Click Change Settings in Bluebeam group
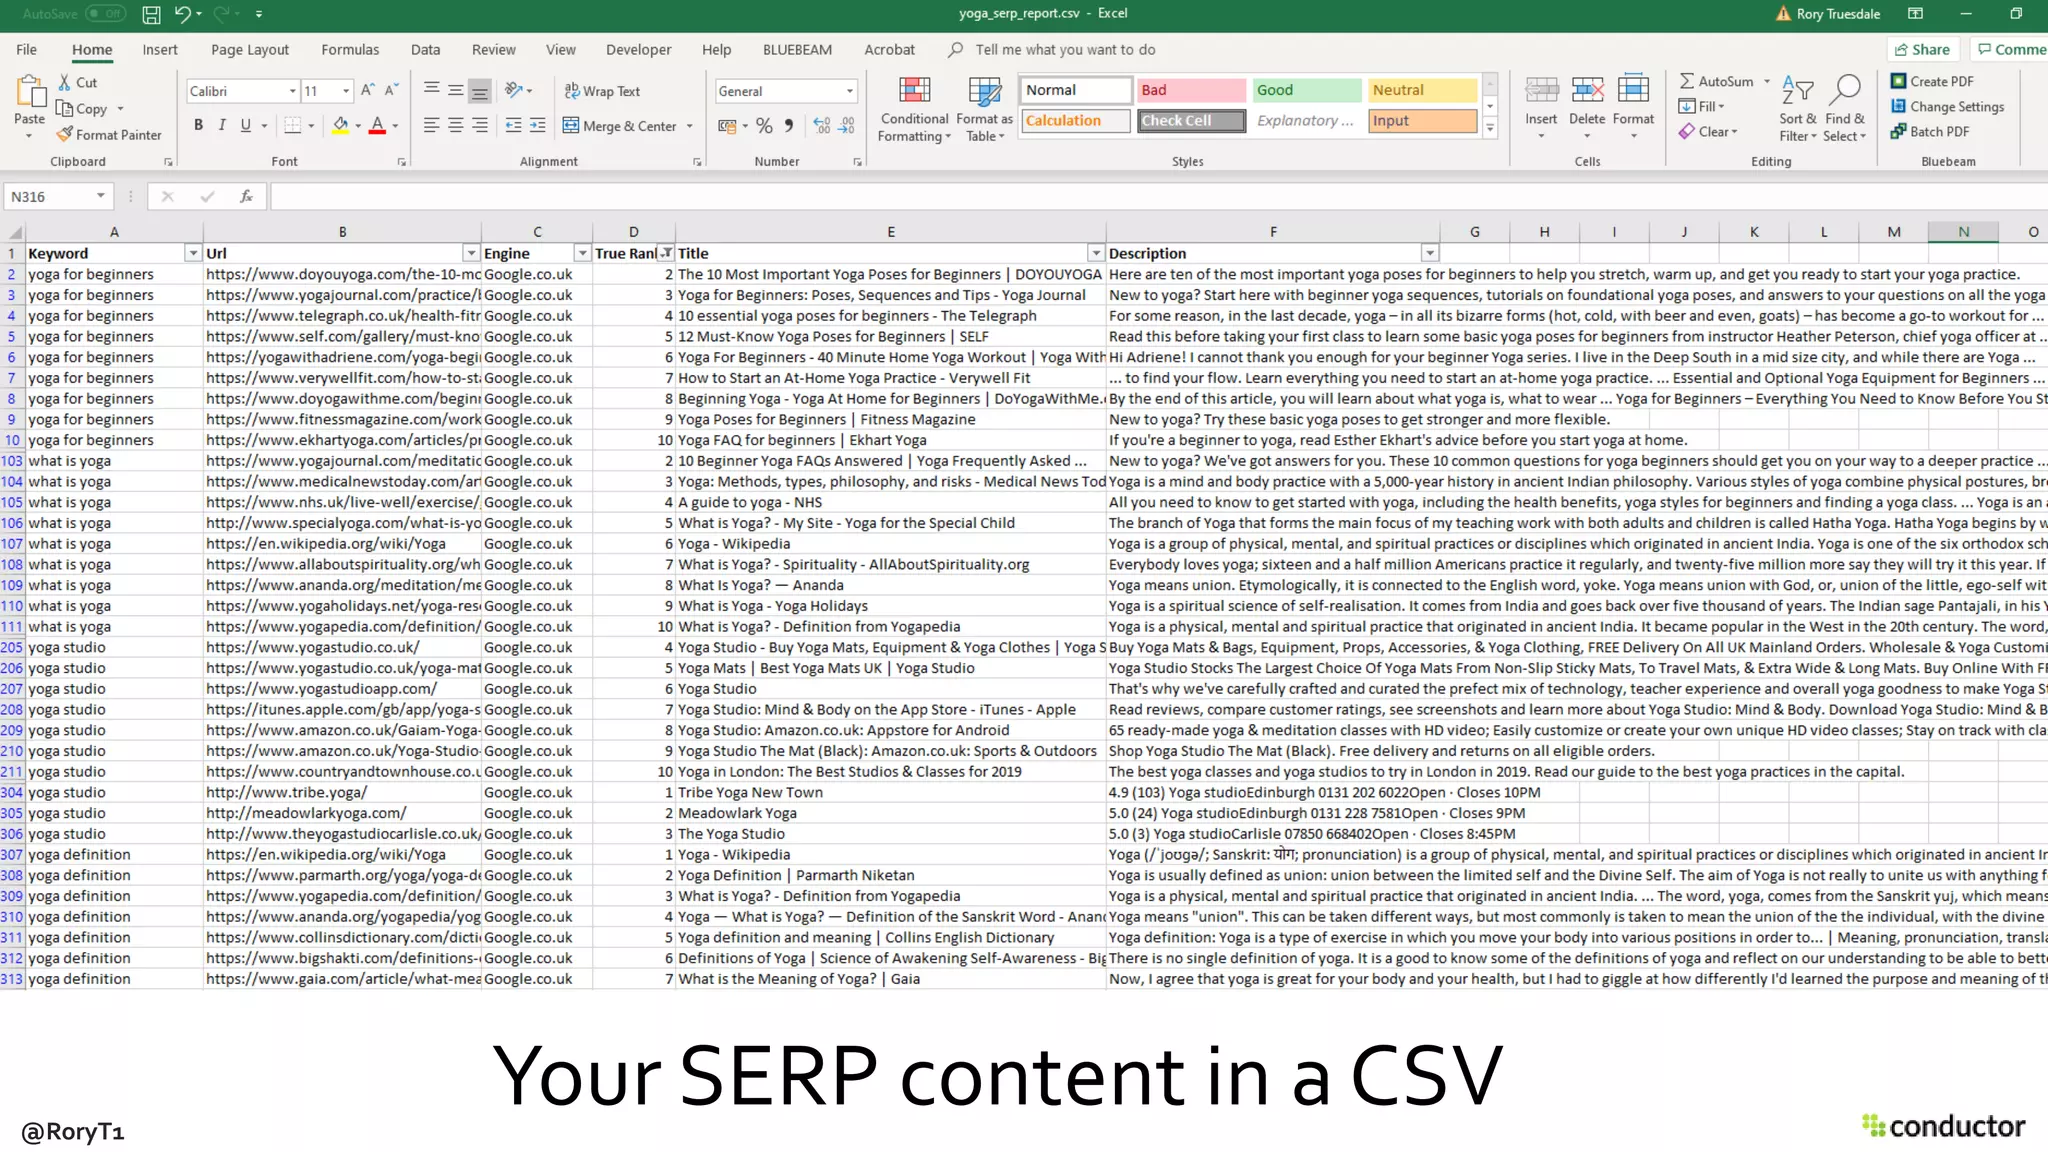Viewport: 2048px width, 1152px height. tap(1947, 106)
